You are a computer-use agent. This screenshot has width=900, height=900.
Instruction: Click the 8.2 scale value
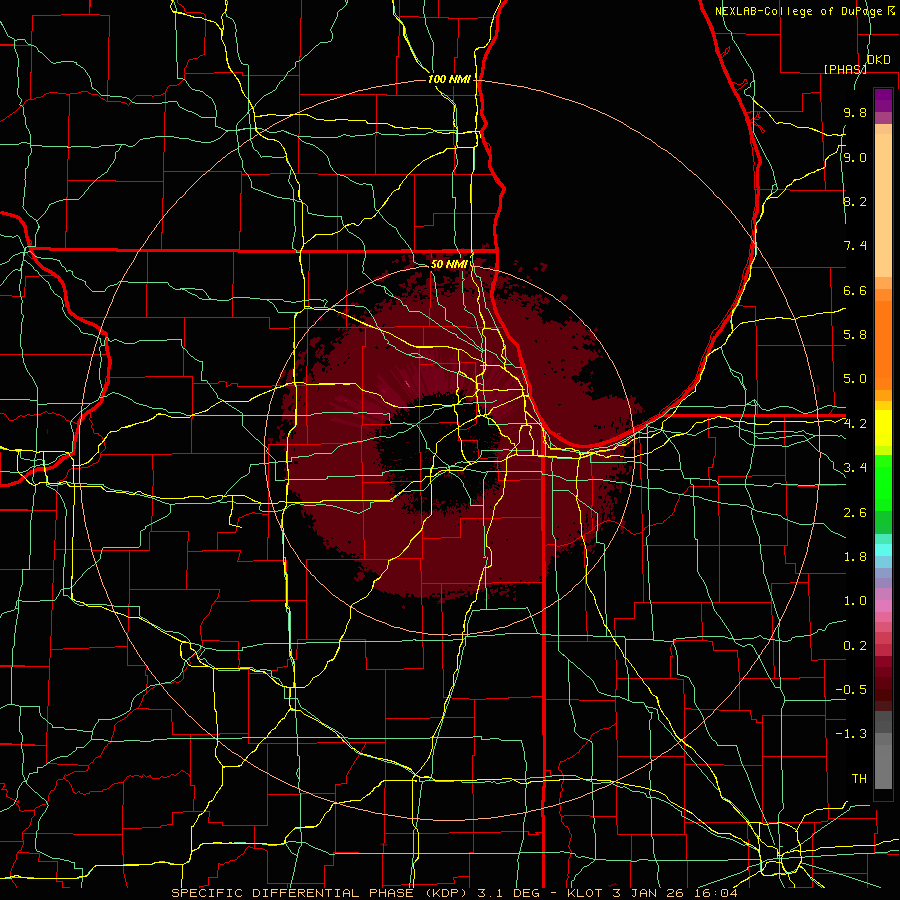point(855,201)
